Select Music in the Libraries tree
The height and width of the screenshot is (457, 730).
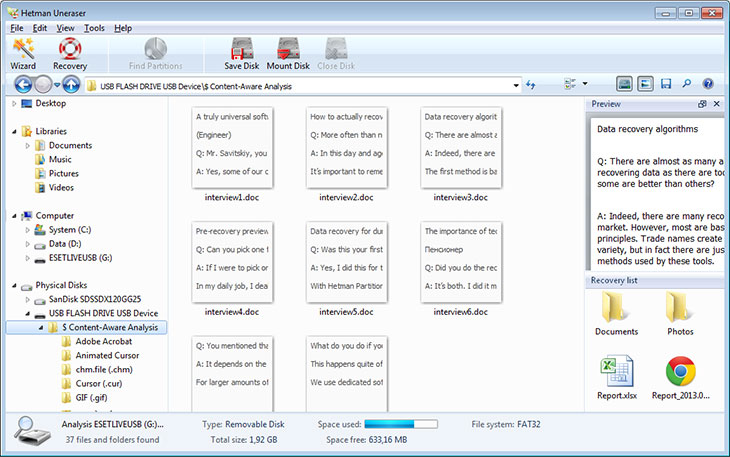coord(60,160)
